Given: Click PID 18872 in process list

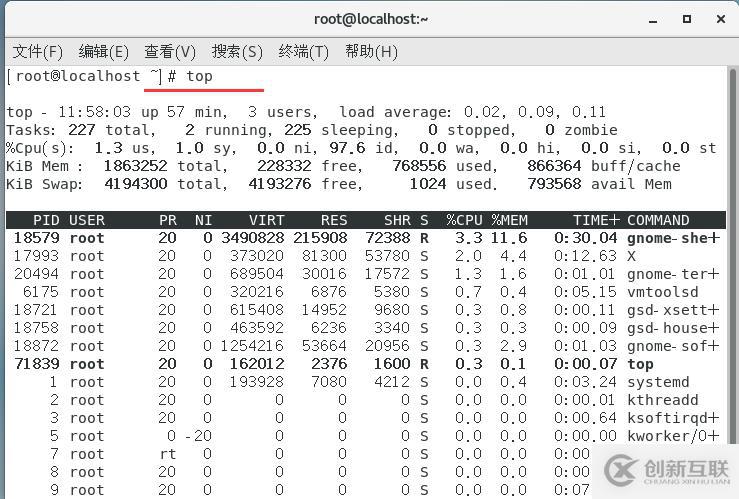Looking at the screenshot, I should click(36, 346).
